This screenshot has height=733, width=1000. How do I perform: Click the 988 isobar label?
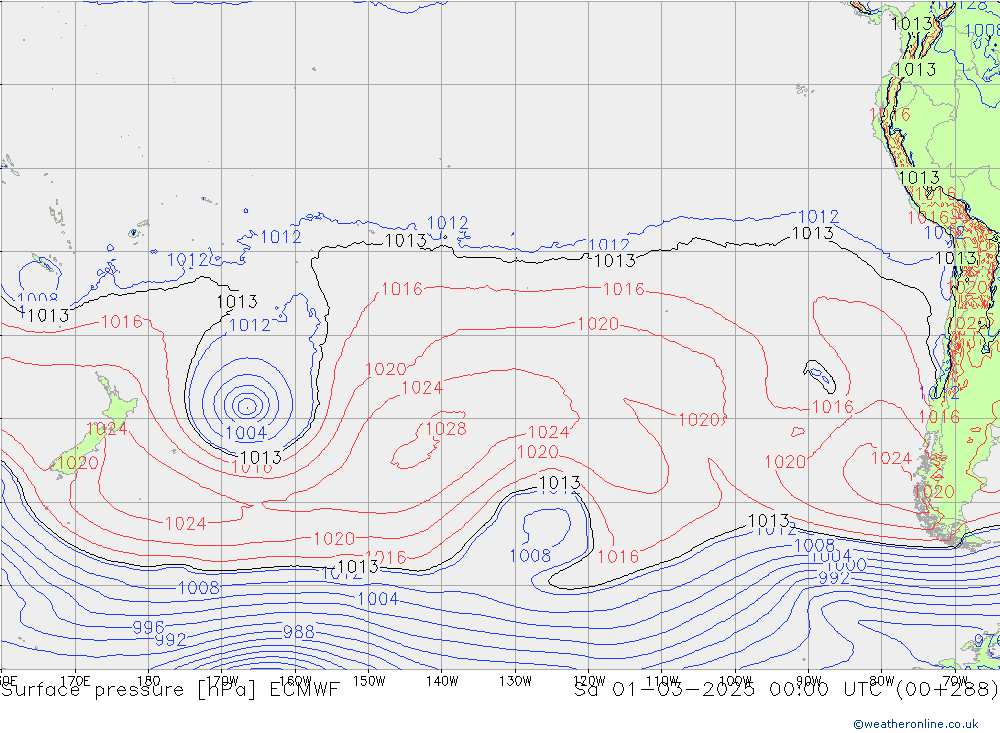[x=298, y=632]
